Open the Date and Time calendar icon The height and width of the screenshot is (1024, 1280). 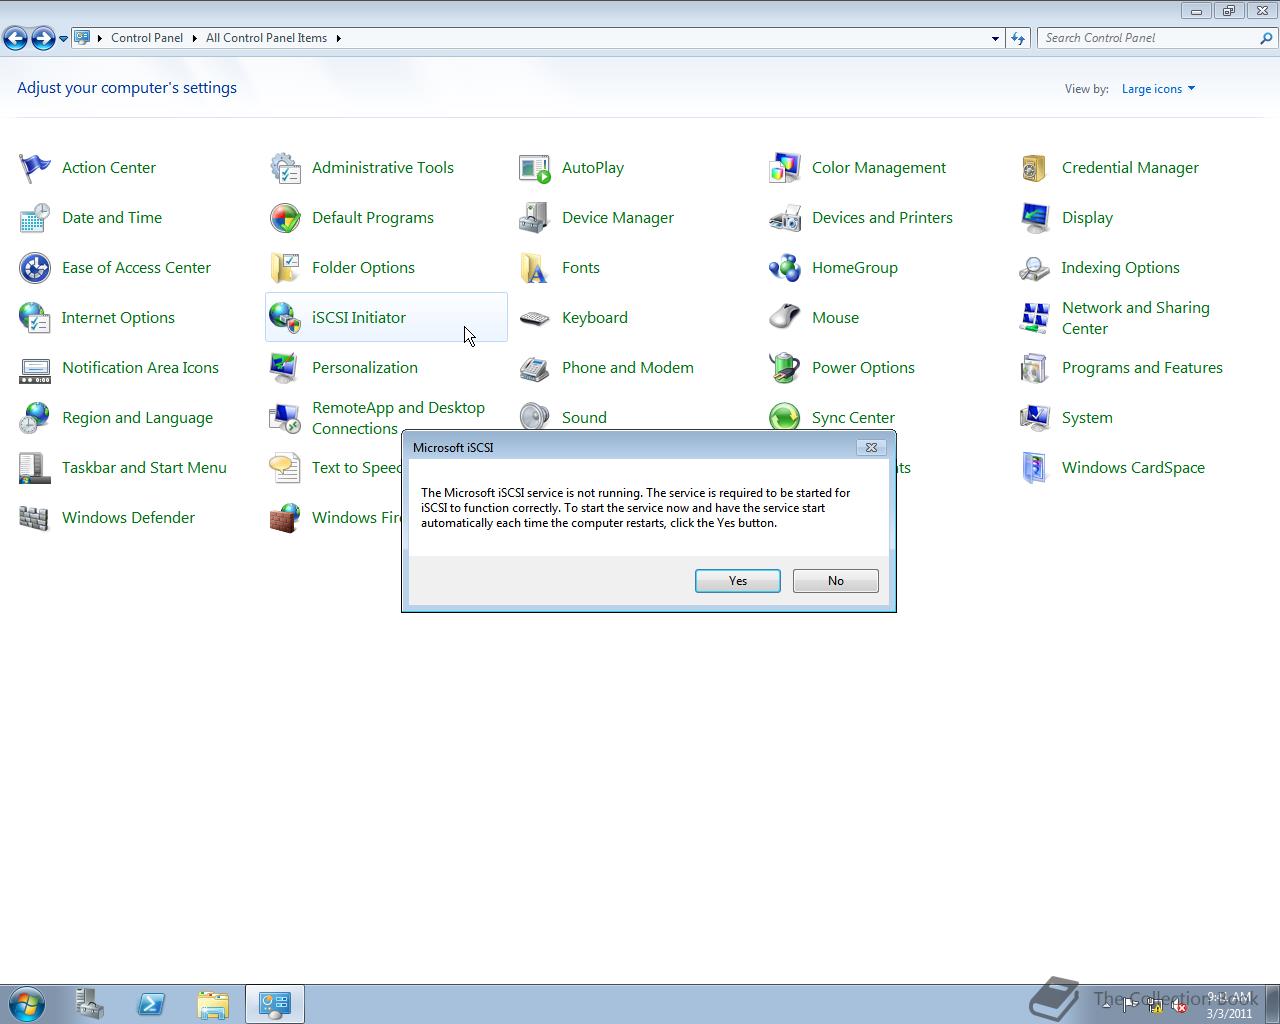(35, 217)
